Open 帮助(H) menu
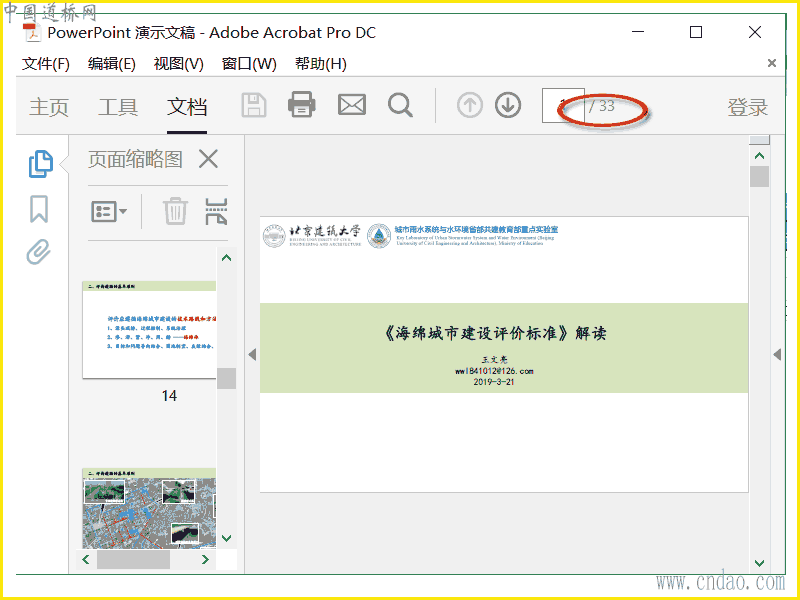 coord(320,64)
